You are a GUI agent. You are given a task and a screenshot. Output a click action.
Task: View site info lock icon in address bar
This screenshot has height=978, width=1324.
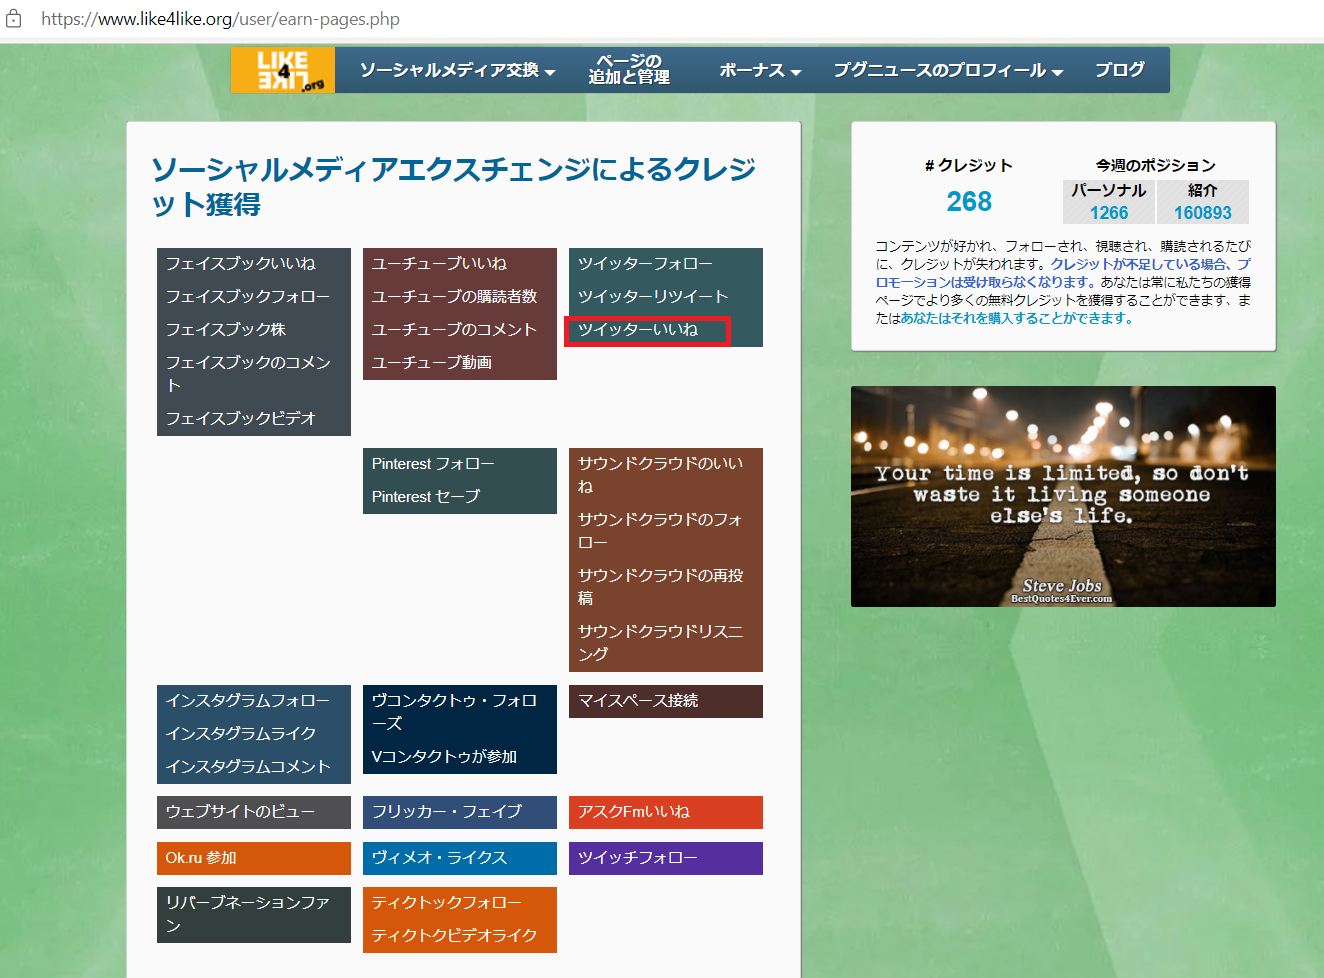coord(14,19)
